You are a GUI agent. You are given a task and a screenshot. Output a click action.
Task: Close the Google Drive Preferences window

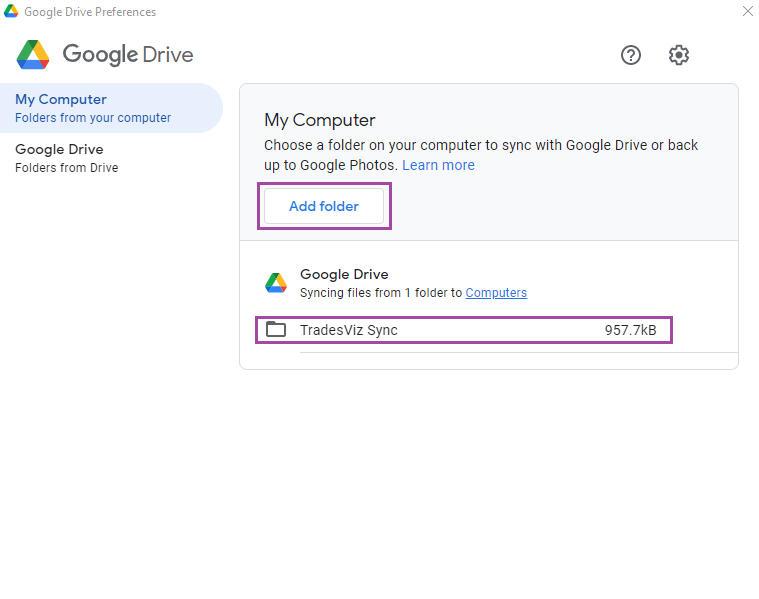pyautogui.click(x=747, y=11)
